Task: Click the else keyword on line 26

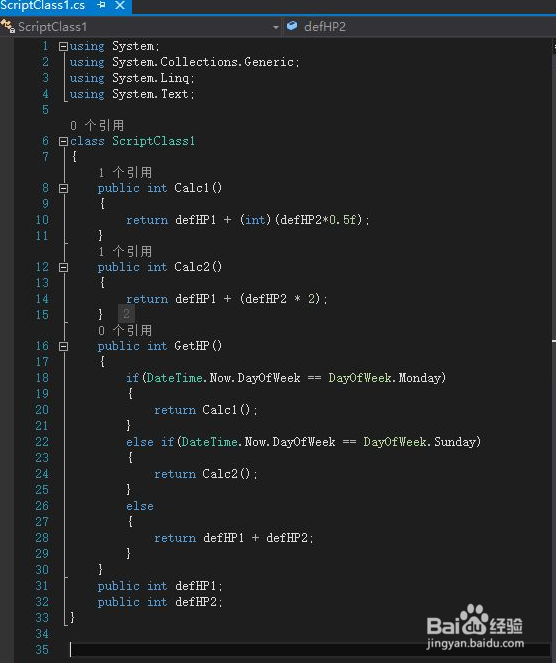Action: [140, 506]
